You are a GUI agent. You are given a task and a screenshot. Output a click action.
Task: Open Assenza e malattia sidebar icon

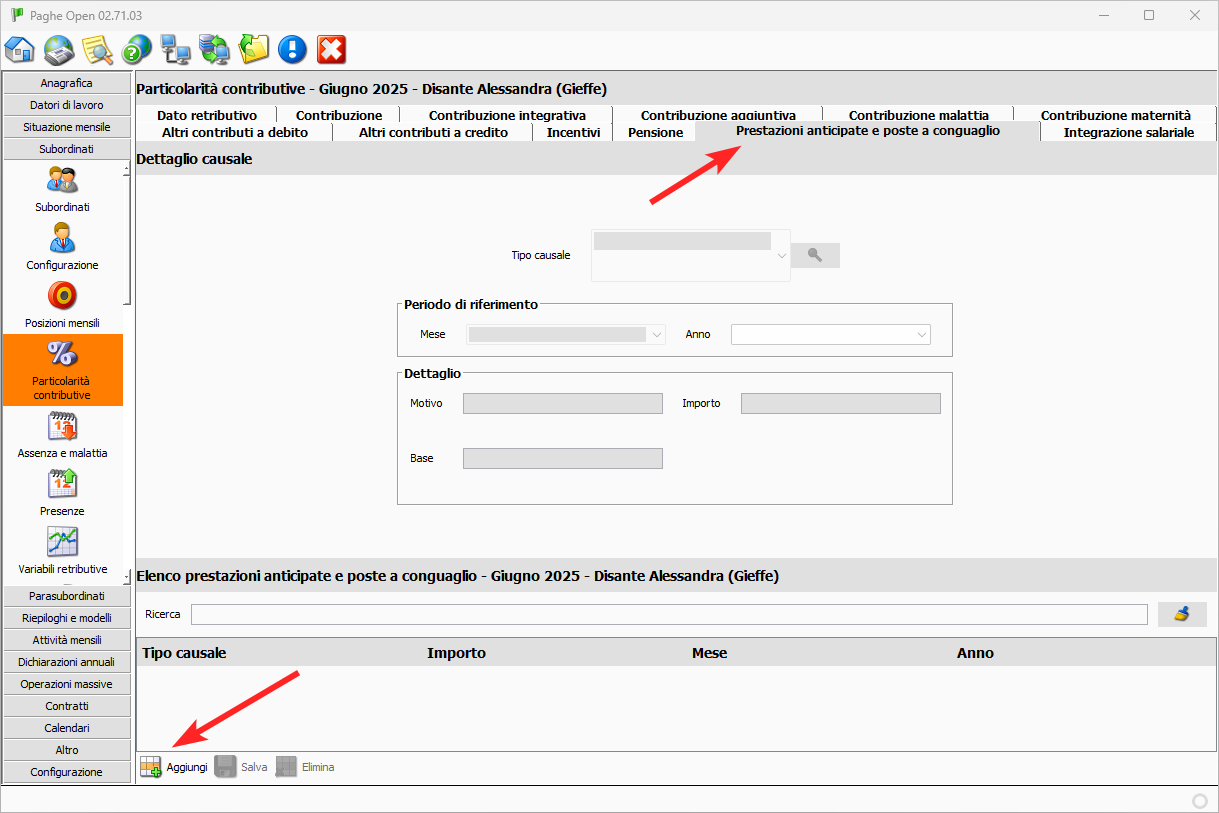[x=62, y=435]
